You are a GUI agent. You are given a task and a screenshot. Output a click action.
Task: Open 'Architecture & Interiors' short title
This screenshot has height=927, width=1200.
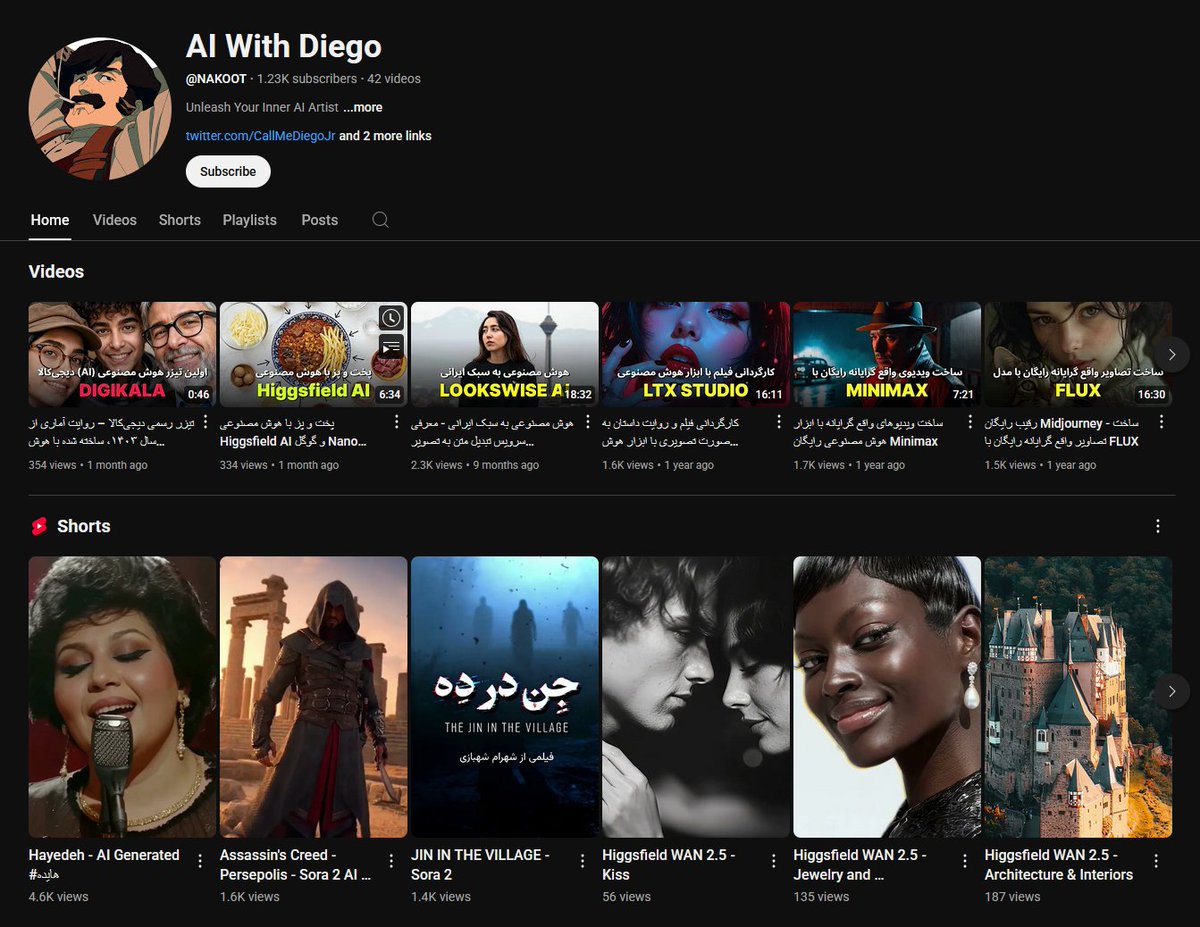pos(1059,864)
